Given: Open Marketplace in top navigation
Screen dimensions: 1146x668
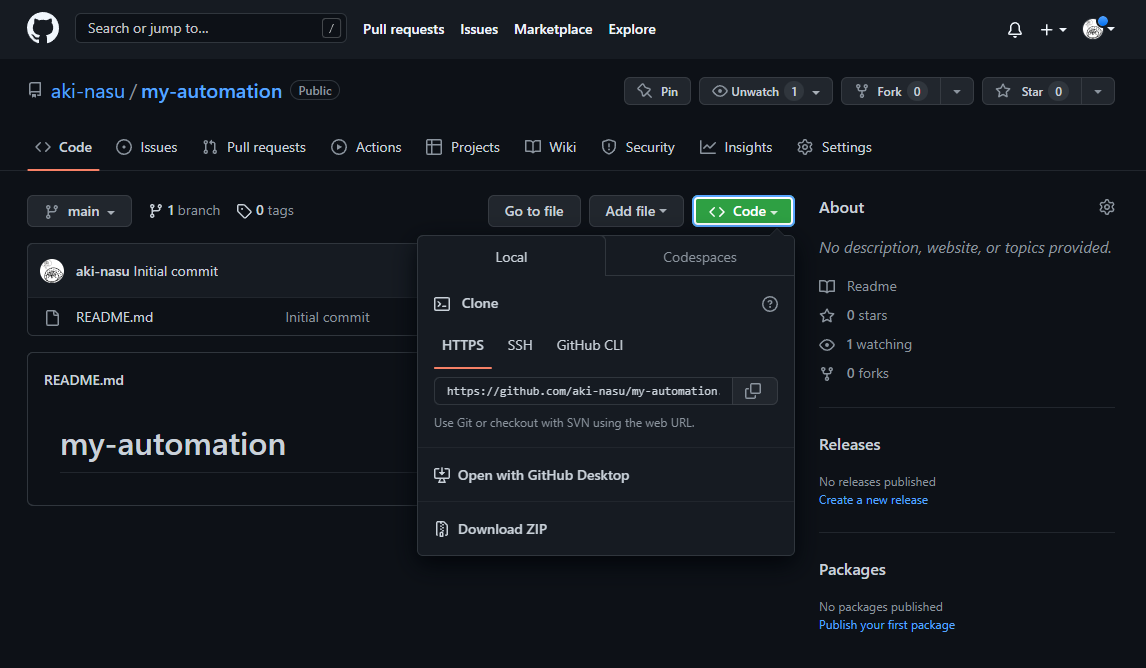Looking at the screenshot, I should [x=553, y=29].
